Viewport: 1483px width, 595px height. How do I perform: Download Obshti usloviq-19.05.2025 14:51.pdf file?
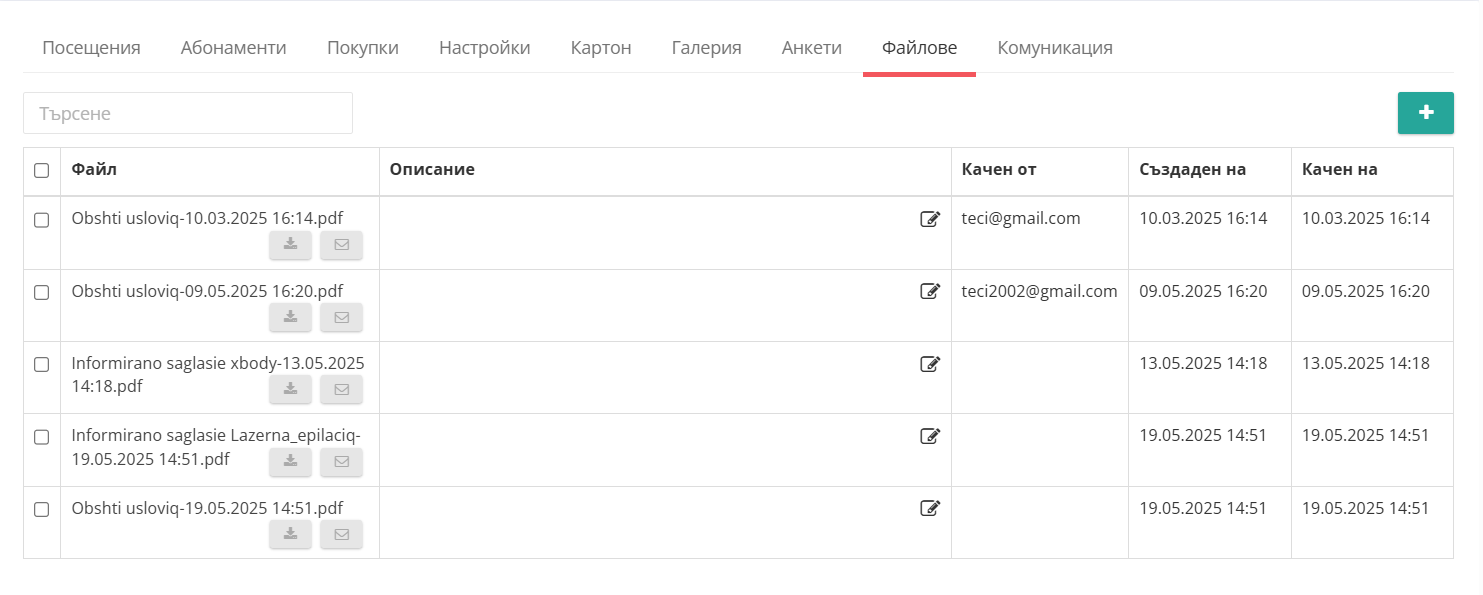click(290, 534)
